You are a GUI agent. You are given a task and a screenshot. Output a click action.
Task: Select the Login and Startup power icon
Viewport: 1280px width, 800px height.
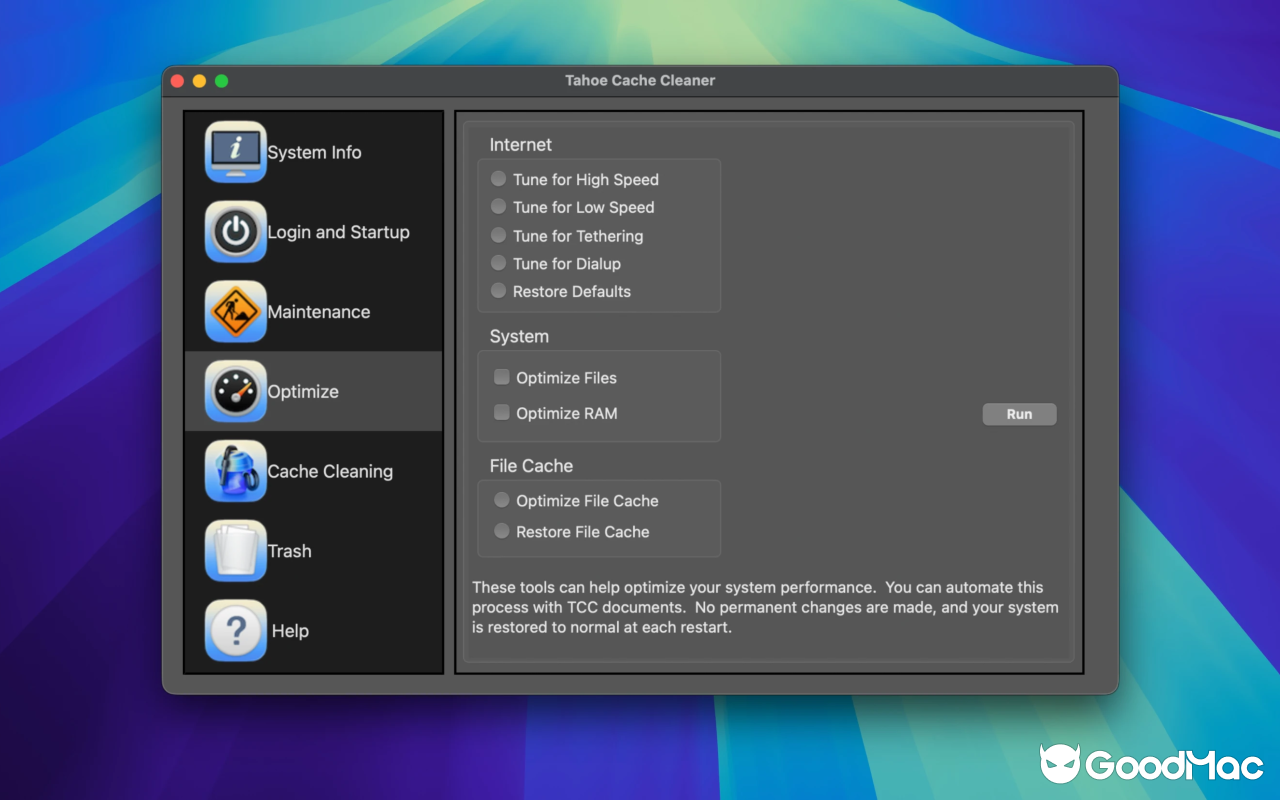coord(235,232)
